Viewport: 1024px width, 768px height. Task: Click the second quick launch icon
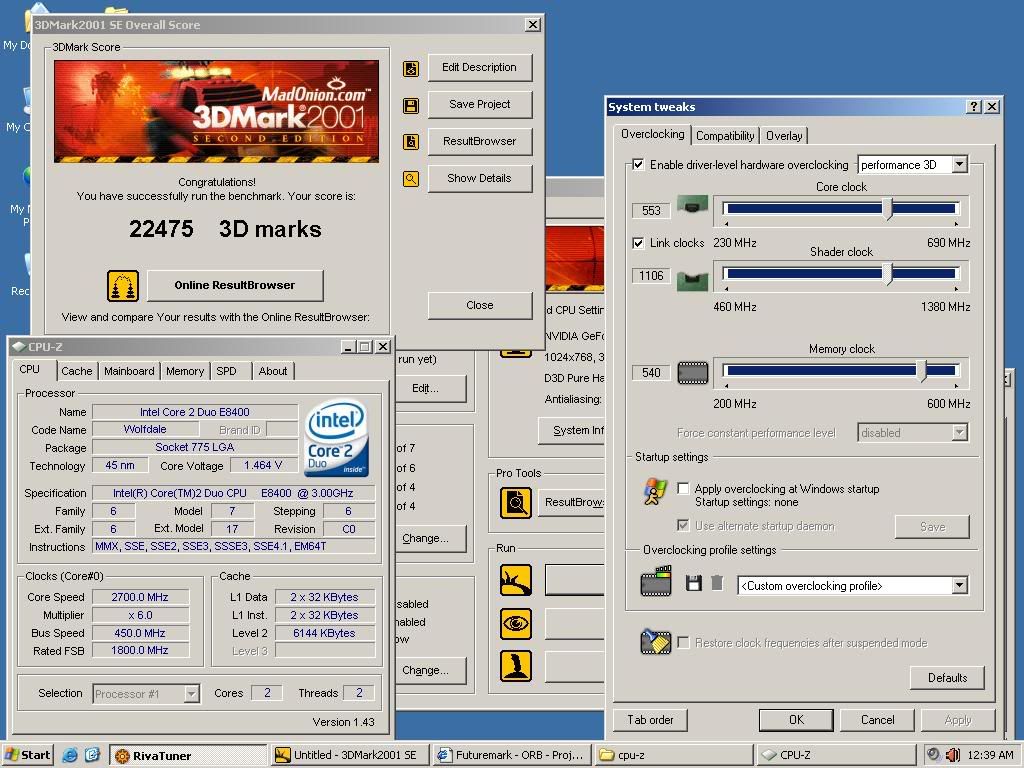tap(92, 755)
